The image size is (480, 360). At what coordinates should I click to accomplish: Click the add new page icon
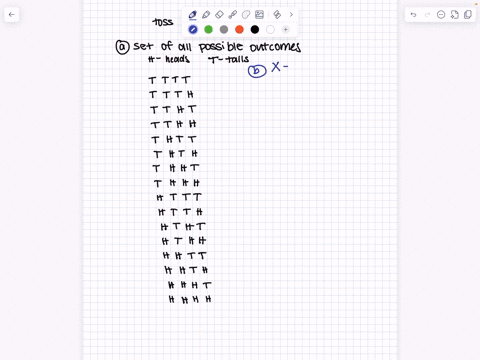pos(455,15)
